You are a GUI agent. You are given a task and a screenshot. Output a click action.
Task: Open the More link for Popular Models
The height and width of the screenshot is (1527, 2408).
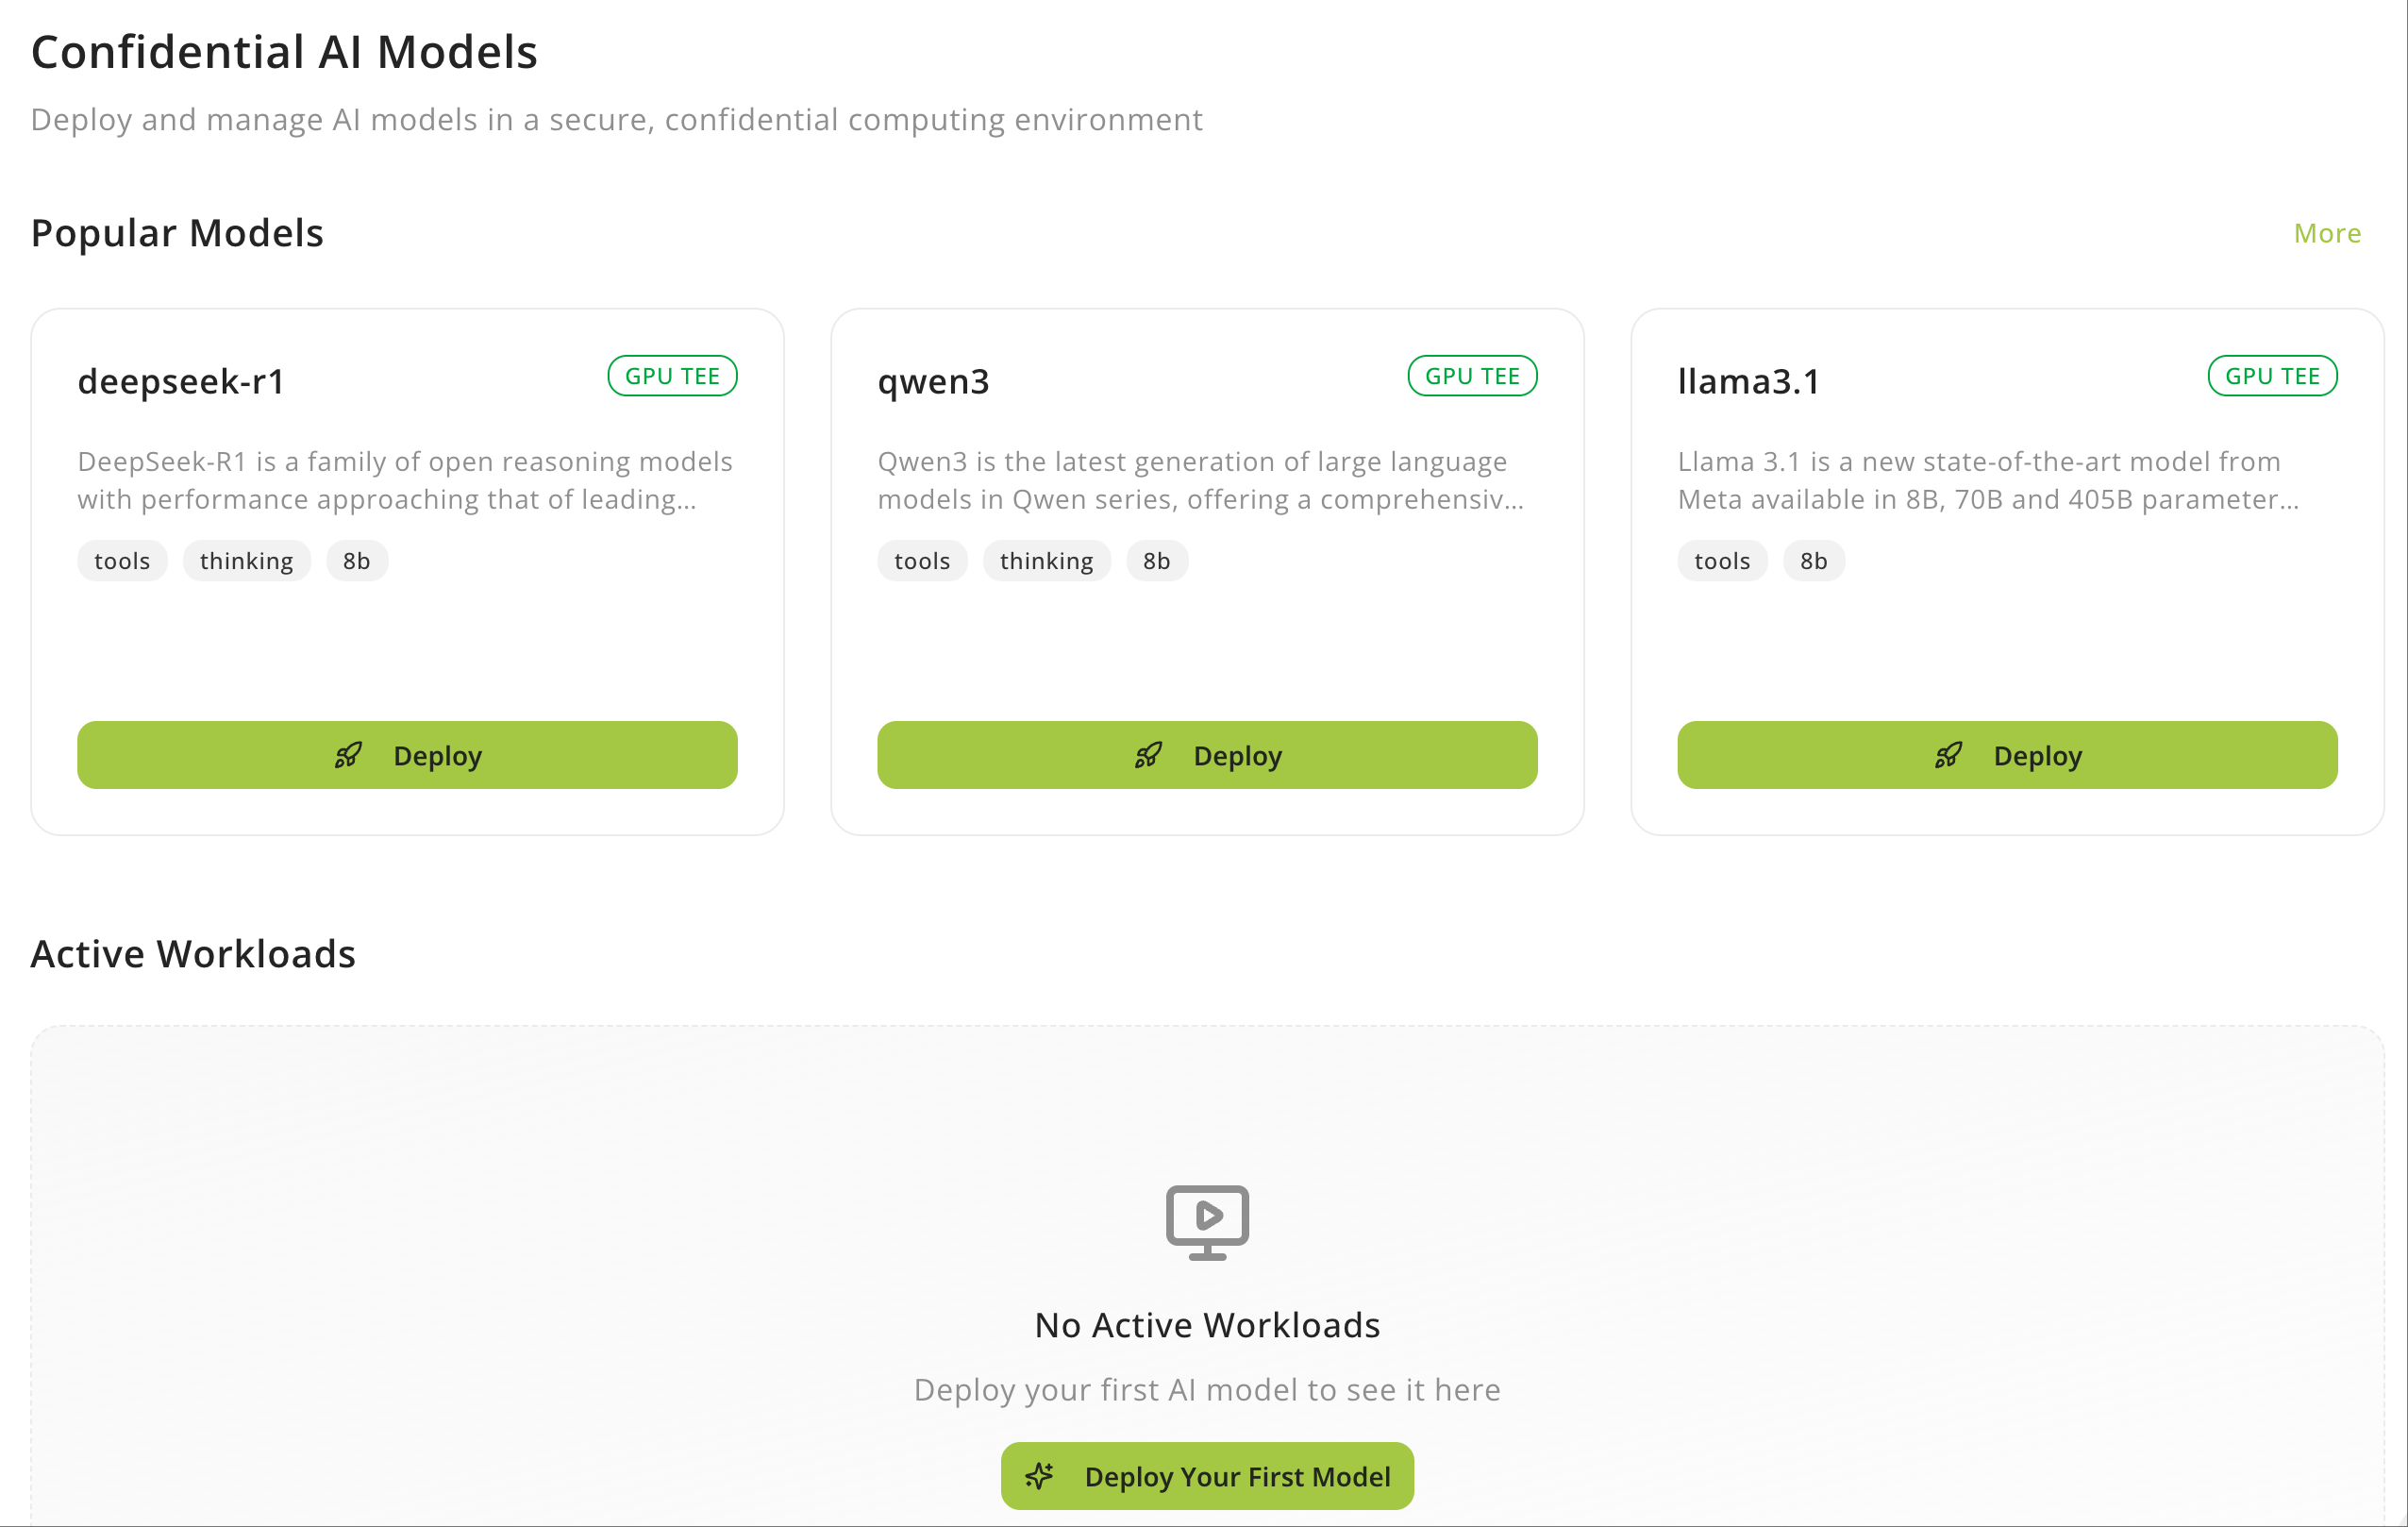click(2327, 233)
